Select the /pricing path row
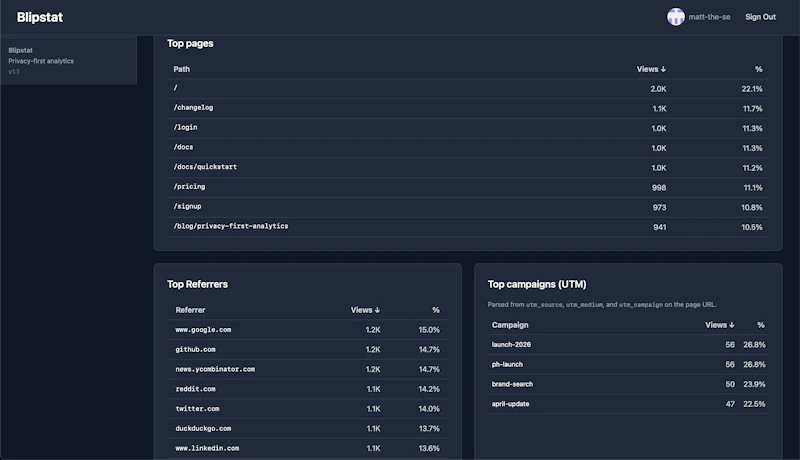Screen dimensions: 800x460 (x=468, y=188)
